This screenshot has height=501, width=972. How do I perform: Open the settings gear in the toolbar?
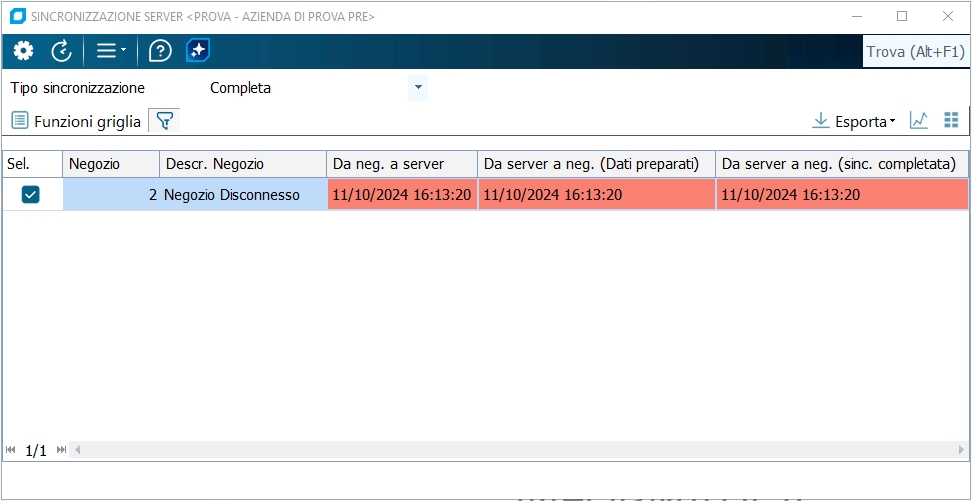pyautogui.click(x=24, y=51)
